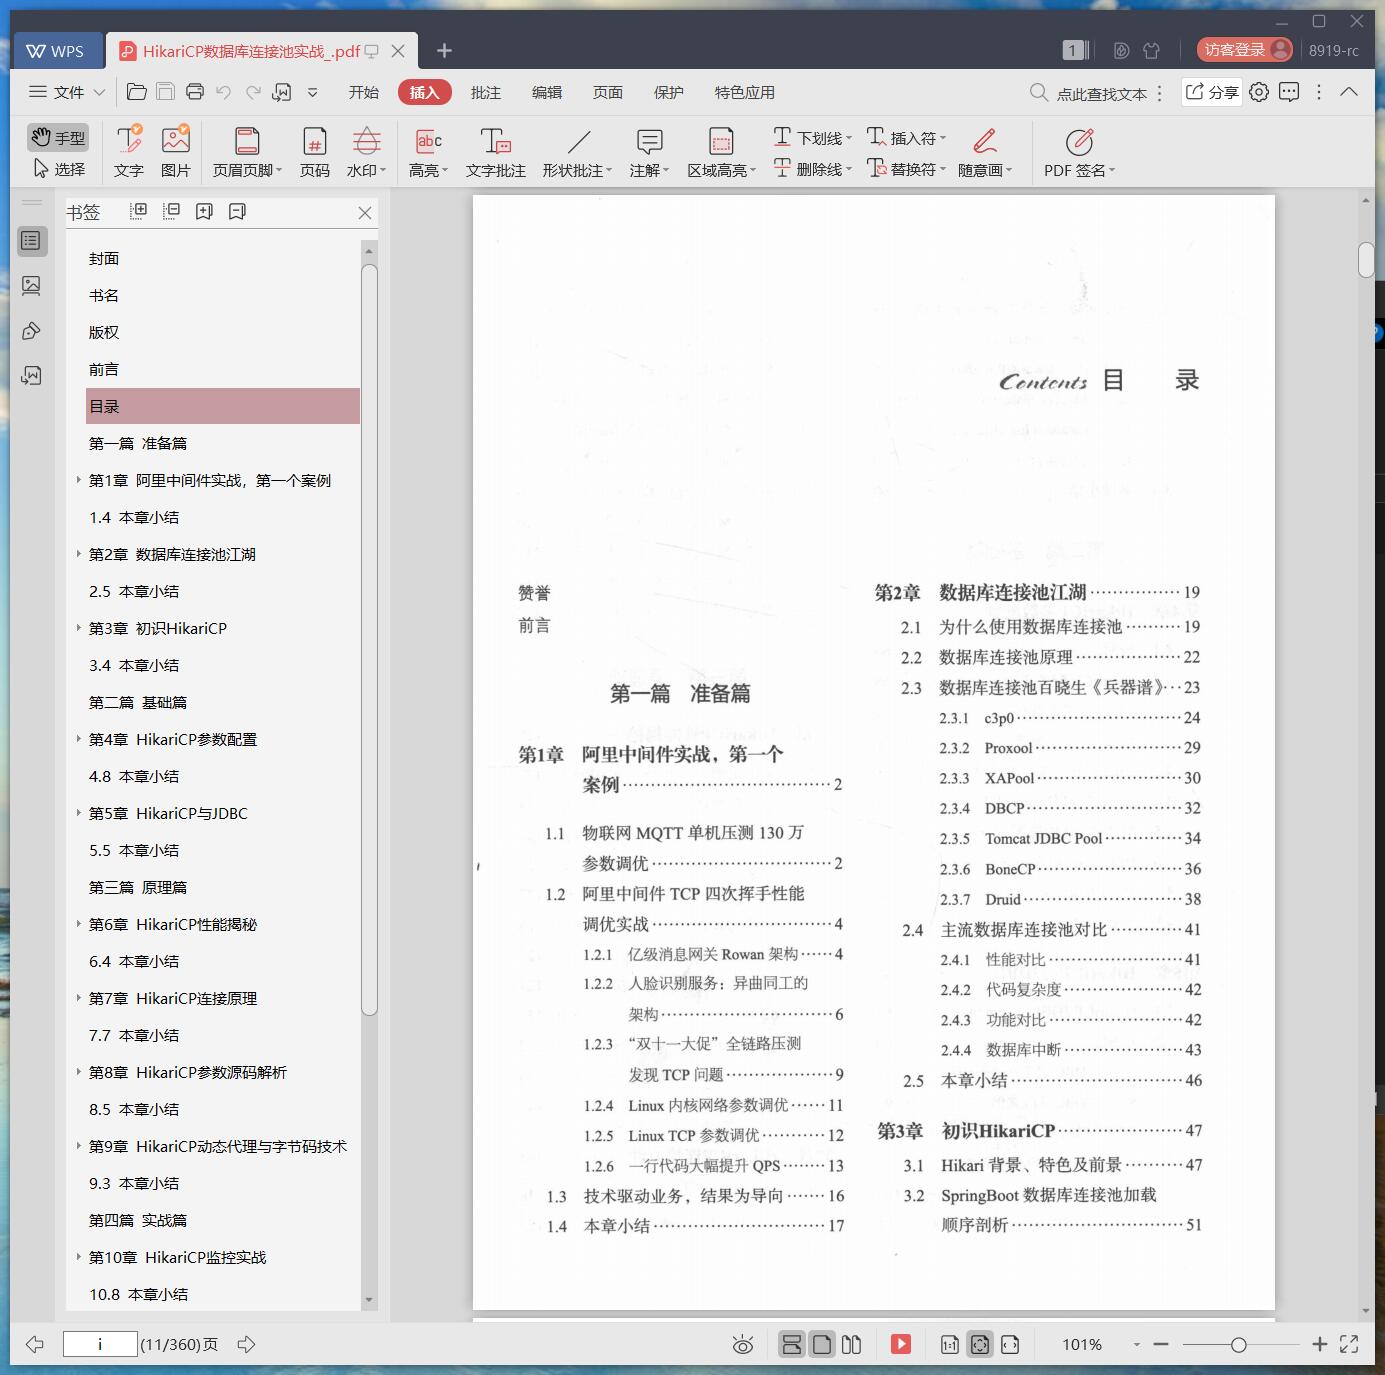Delete bookmark icon in 书签 panel
This screenshot has height=1375, width=1385.
click(x=238, y=211)
